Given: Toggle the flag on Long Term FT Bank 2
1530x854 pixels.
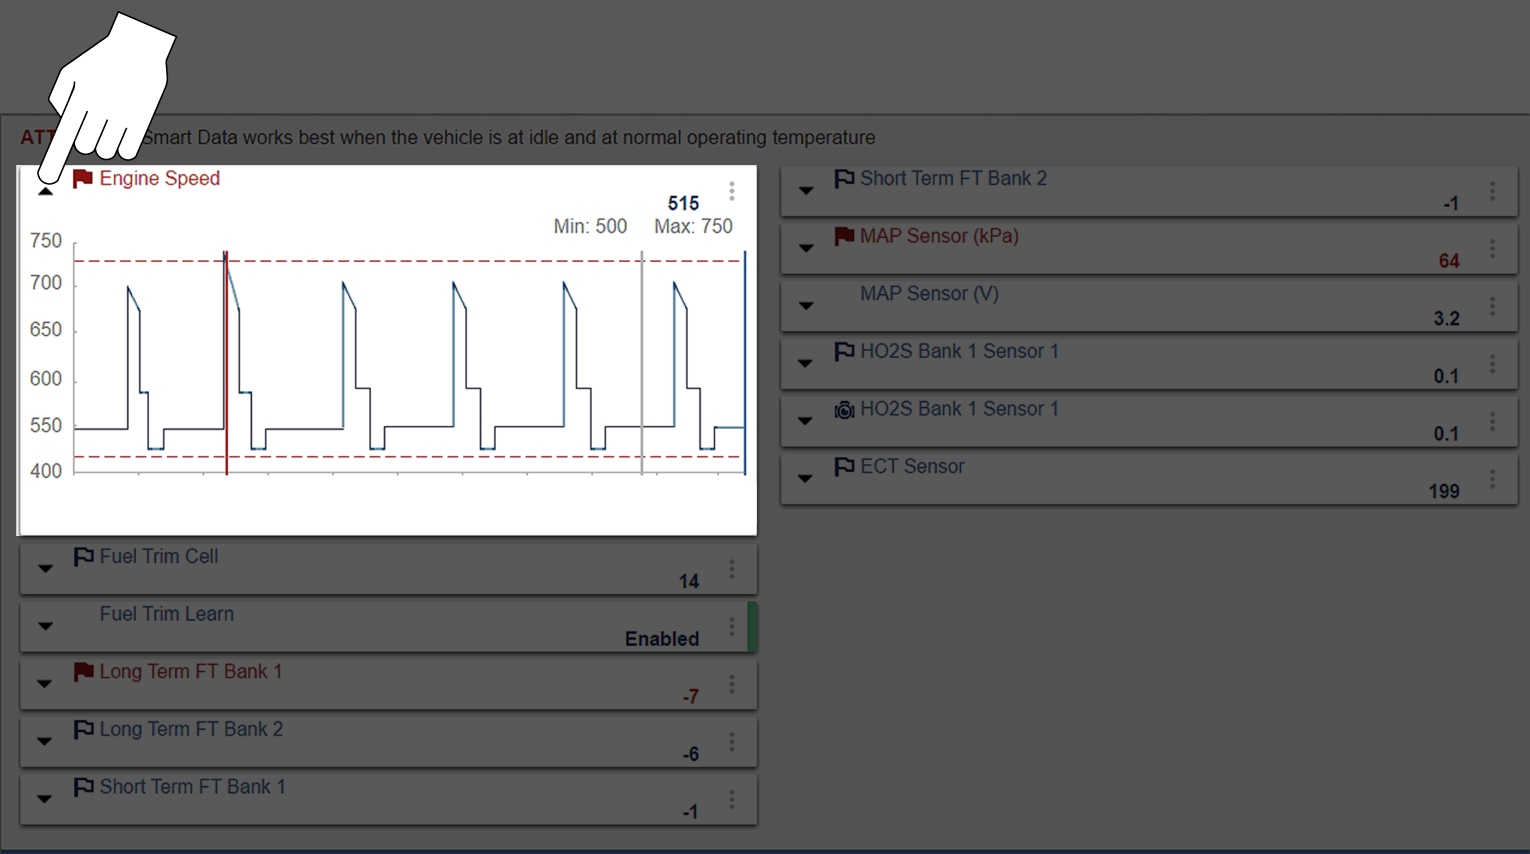Looking at the screenshot, I should tap(84, 730).
